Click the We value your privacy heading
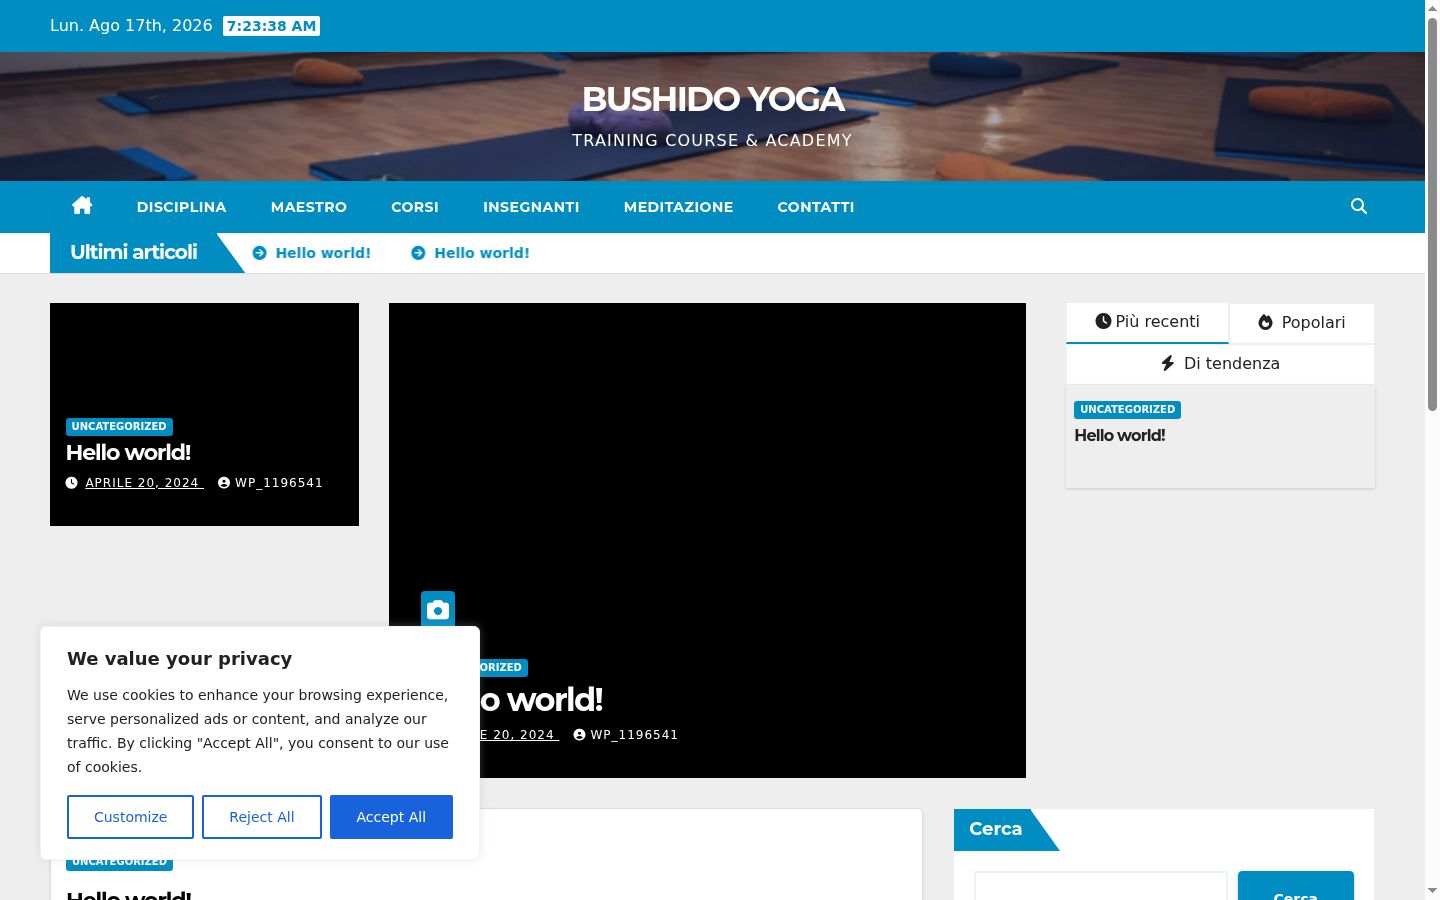The height and width of the screenshot is (900, 1440). click(x=180, y=659)
